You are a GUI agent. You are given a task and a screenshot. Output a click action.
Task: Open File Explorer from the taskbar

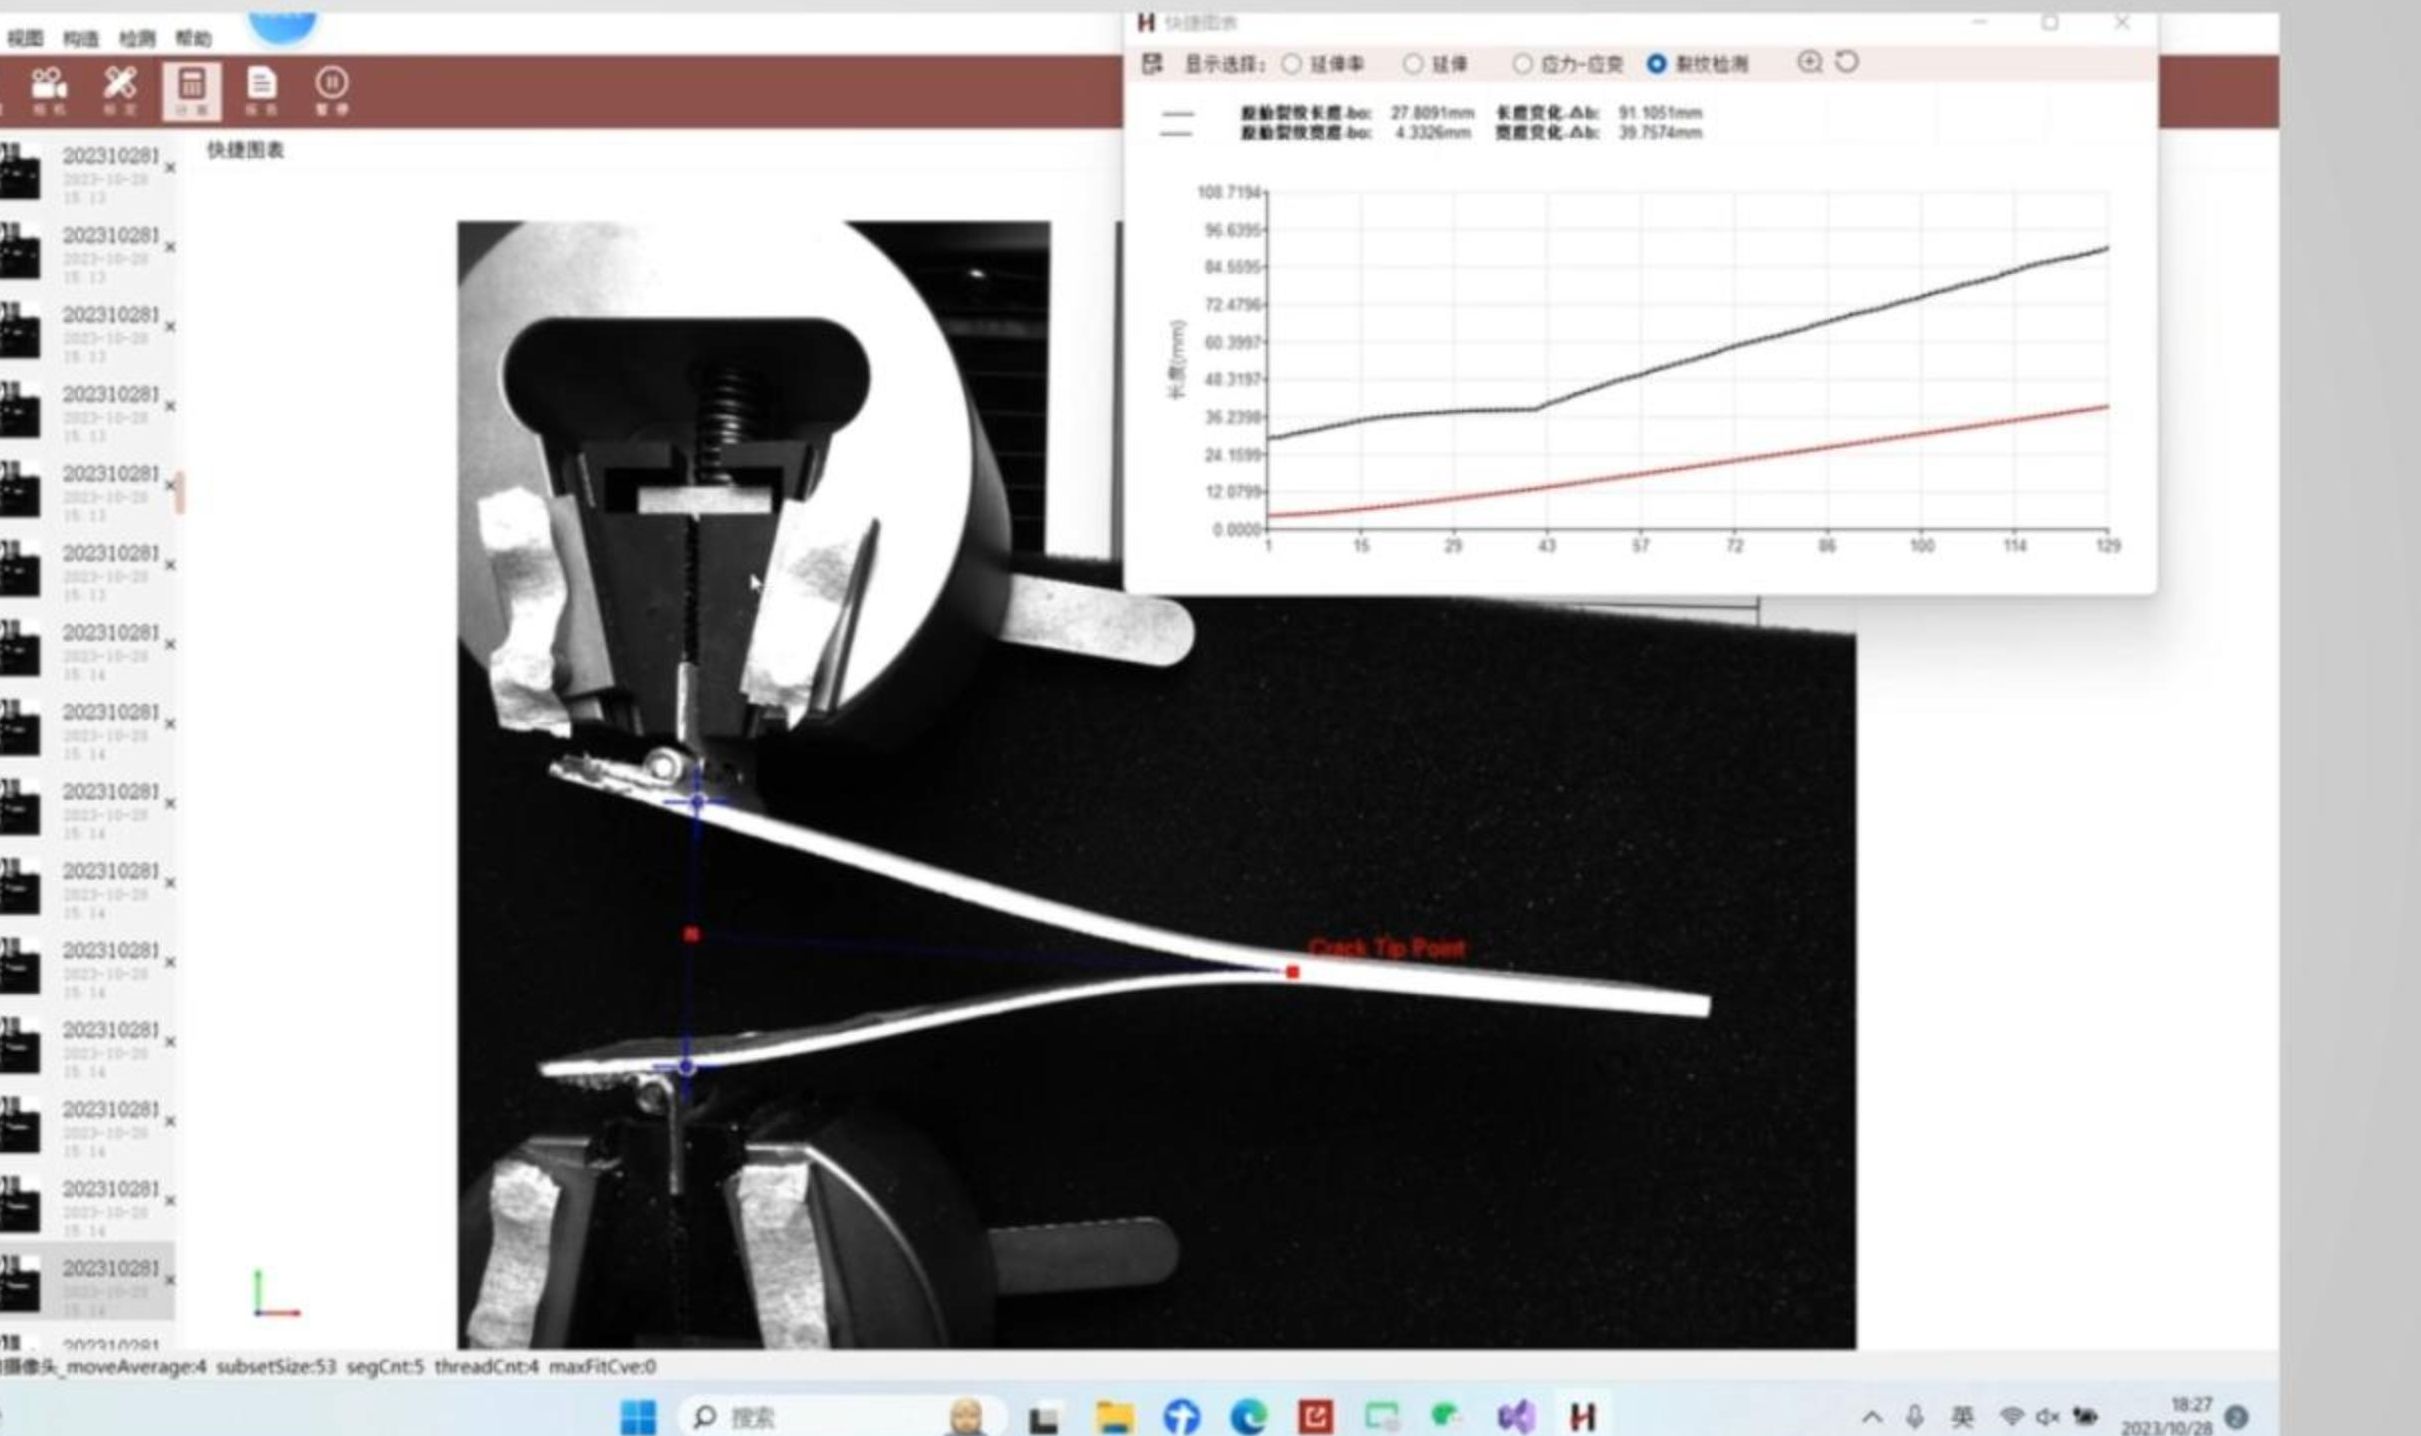pos(1114,1417)
